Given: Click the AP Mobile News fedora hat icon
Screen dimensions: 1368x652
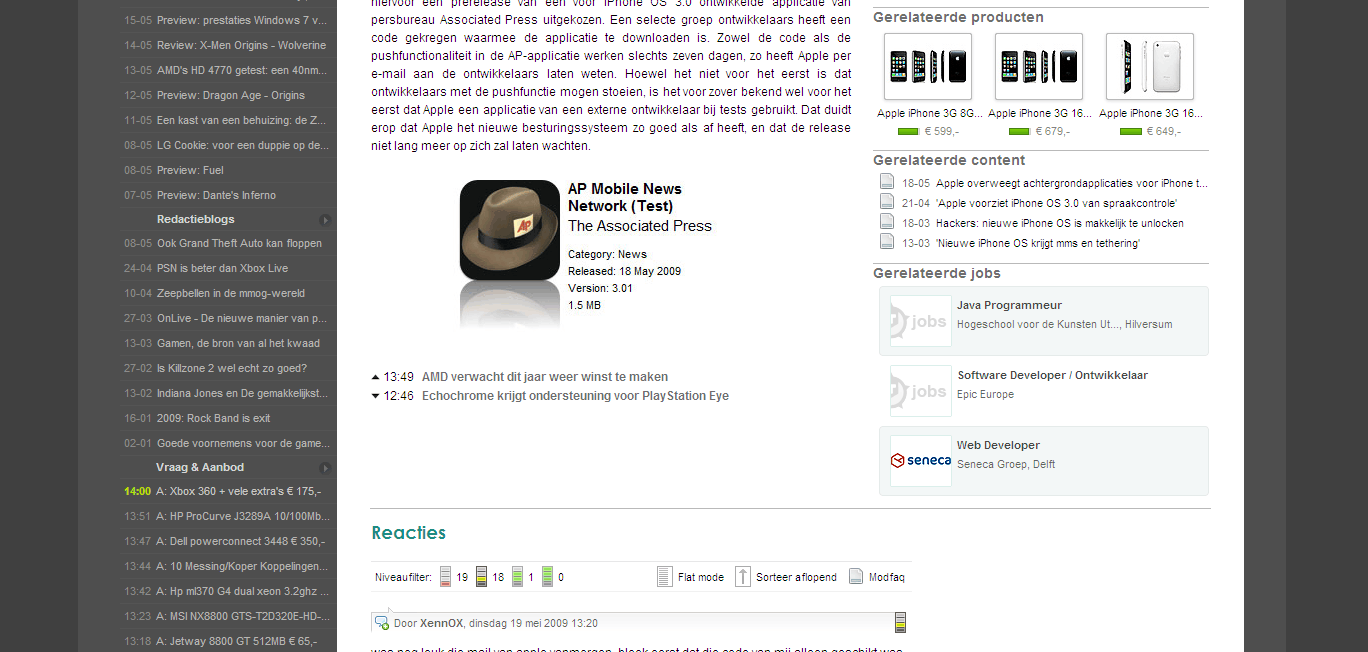Looking at the screenshot, I should click(x=510, y=229).
